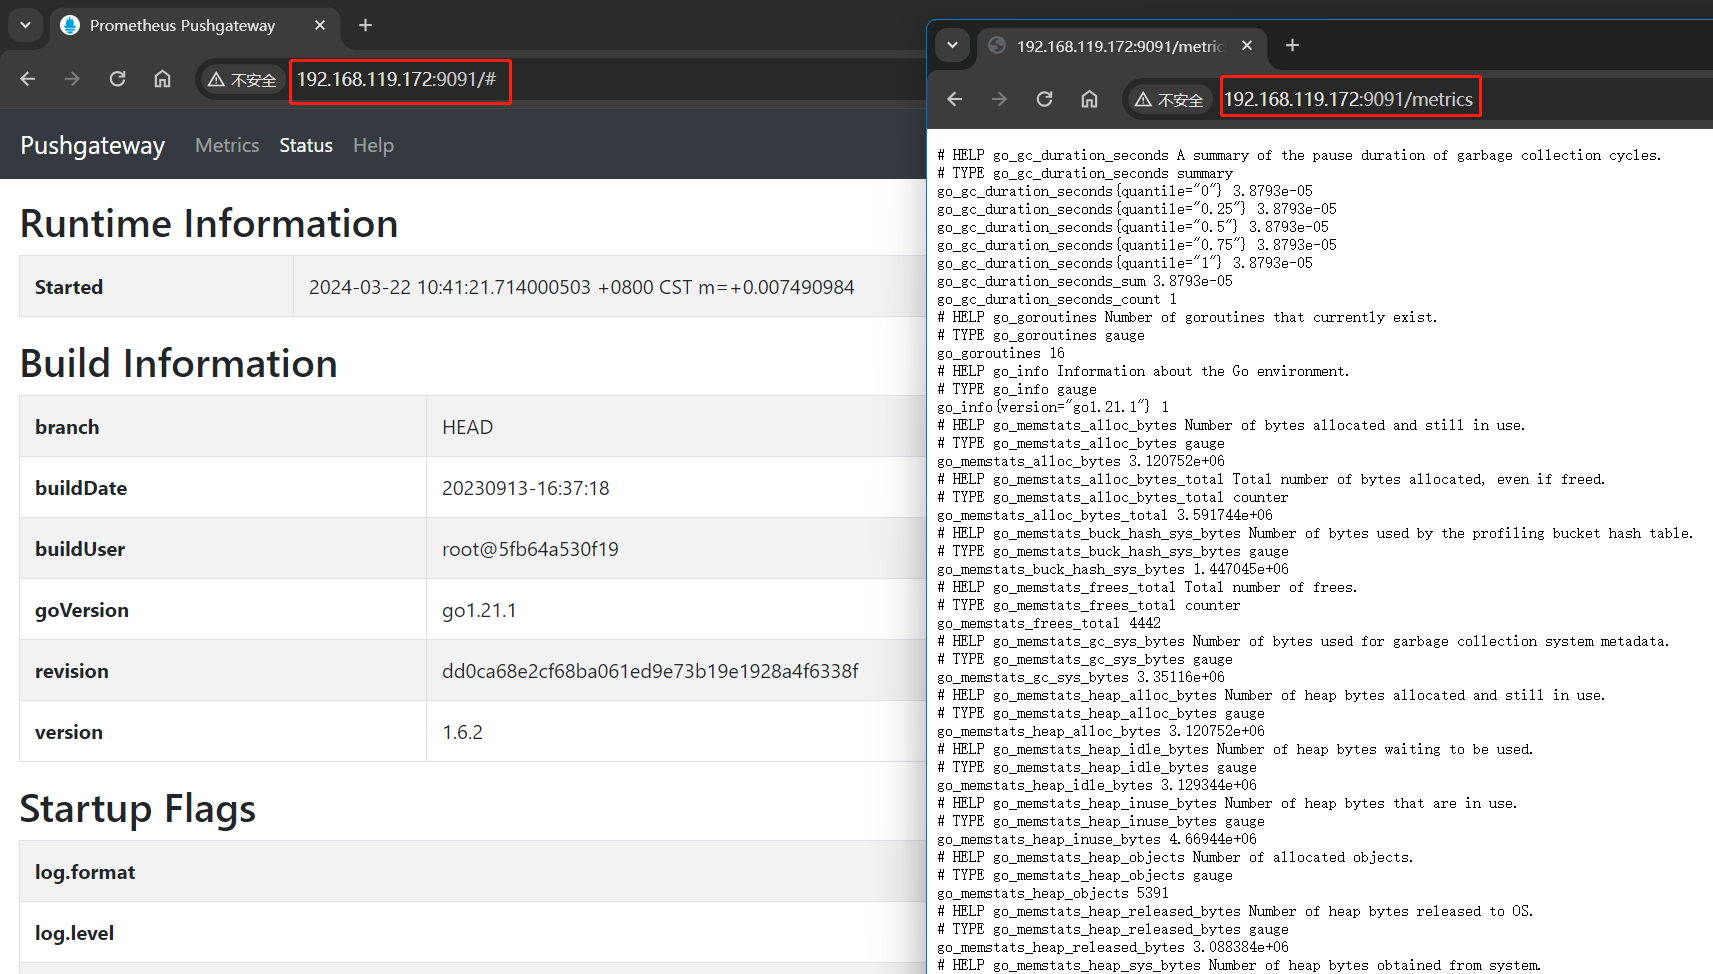
Task: Click forward arrow in Pushgateway window
Action: pos(72,79)
